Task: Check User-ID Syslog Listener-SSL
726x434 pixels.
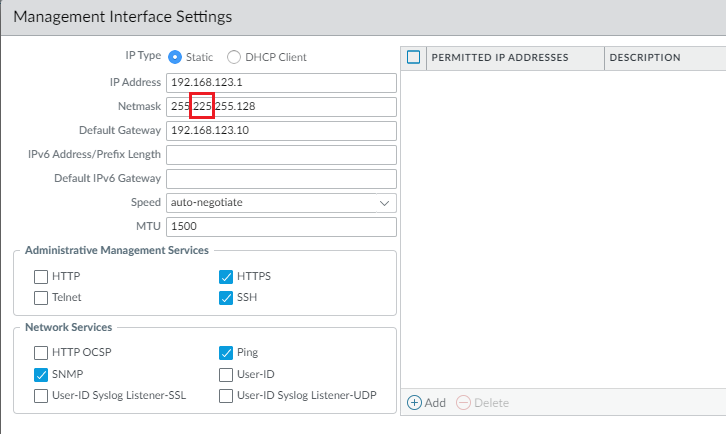Action: (x=41, y=395)
